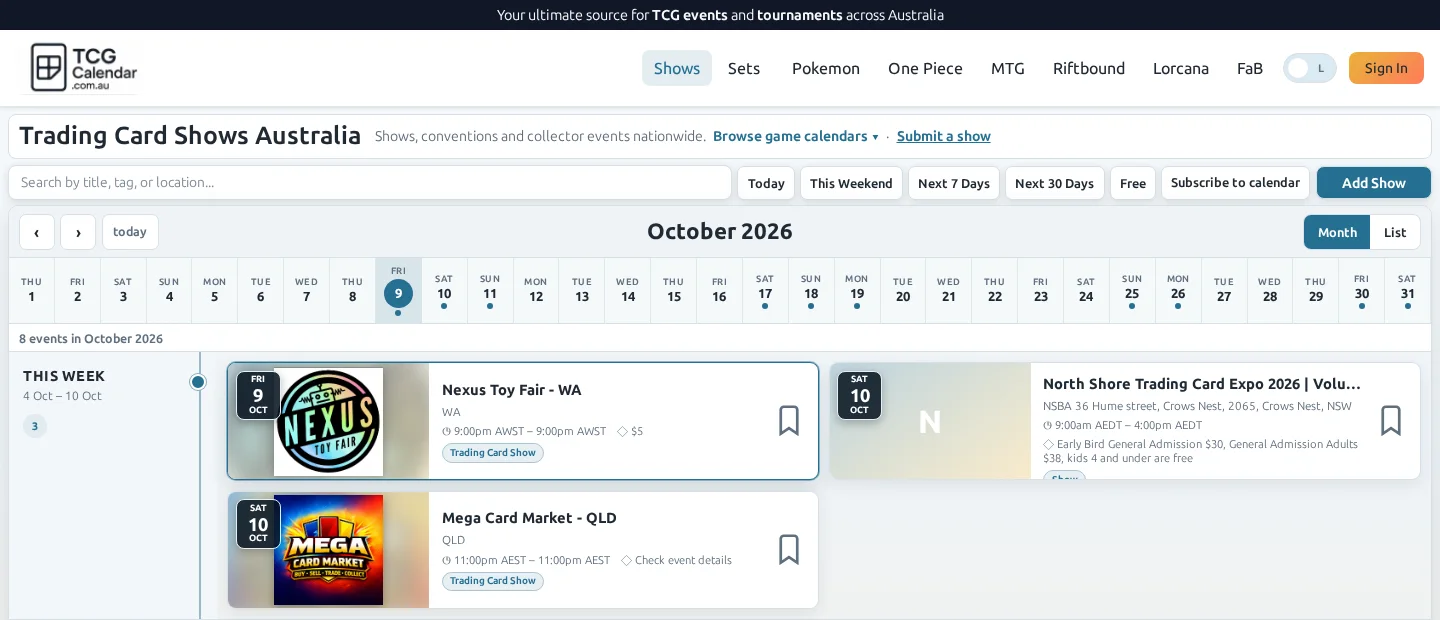Open North Shore Expo placeholder thumbnail
The width and height of the screenshot is (1440, 620).
click(x=930, y=421)
